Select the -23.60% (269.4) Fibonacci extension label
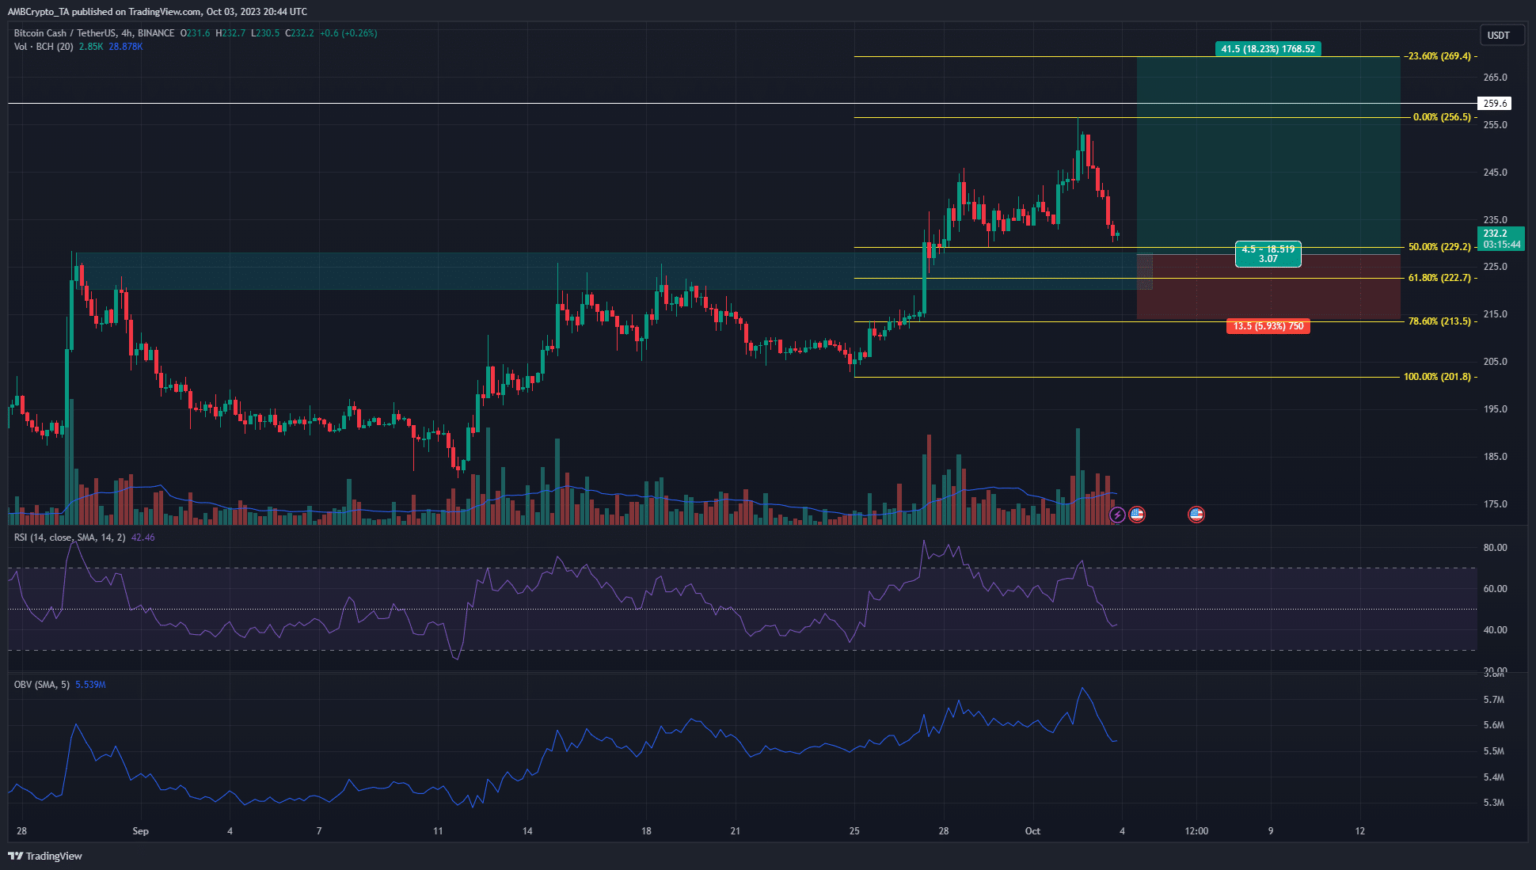1536x870 pixels. pos(1437,57)
